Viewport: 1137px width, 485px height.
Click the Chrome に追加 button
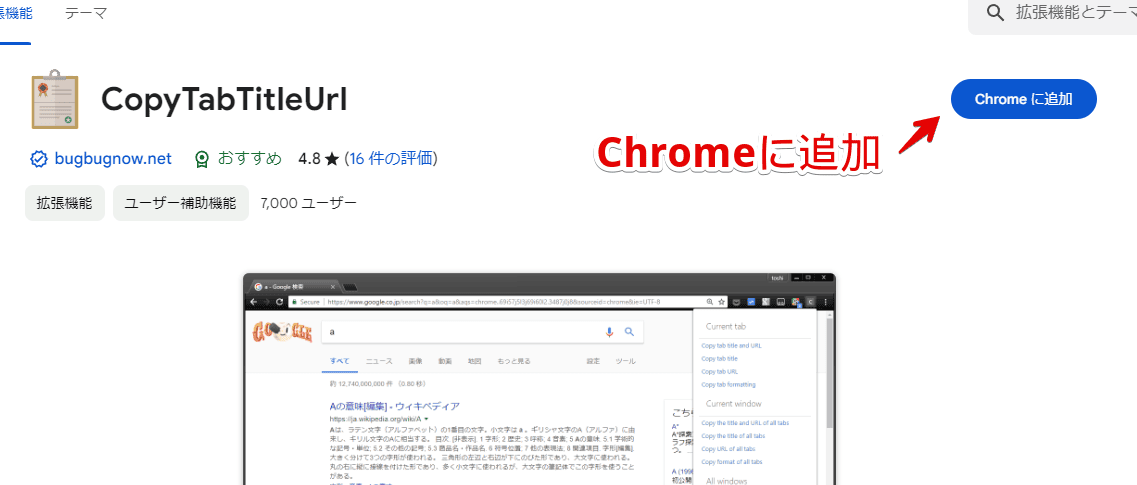coord(1023,99)
